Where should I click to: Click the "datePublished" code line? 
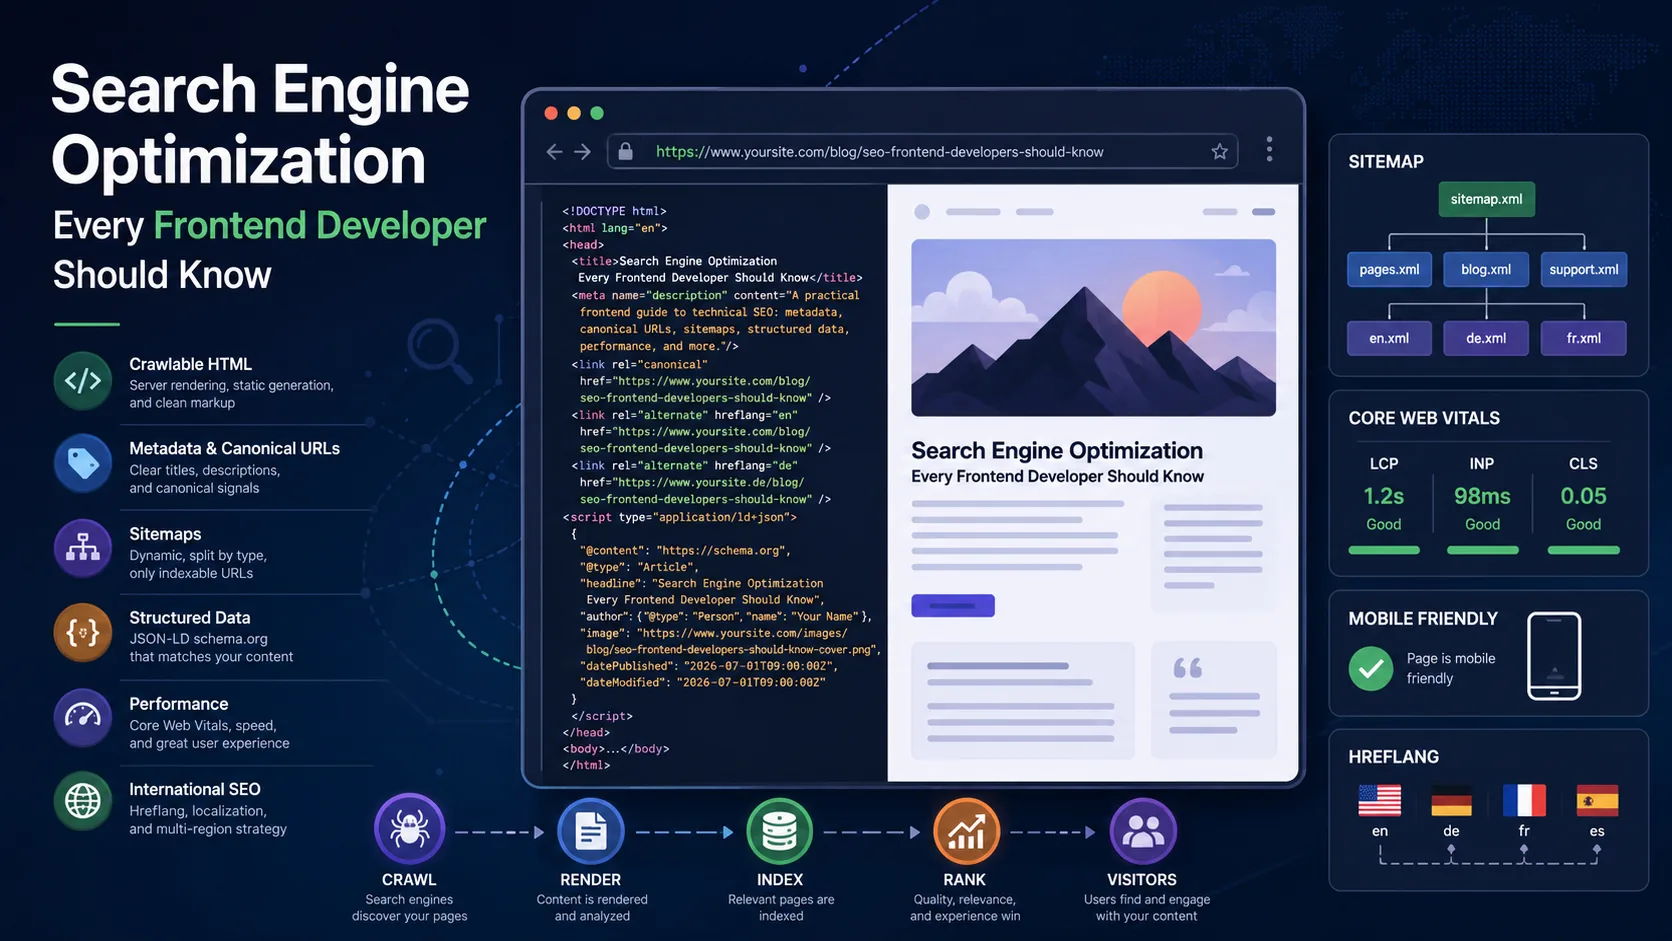[x=709, y=666]
